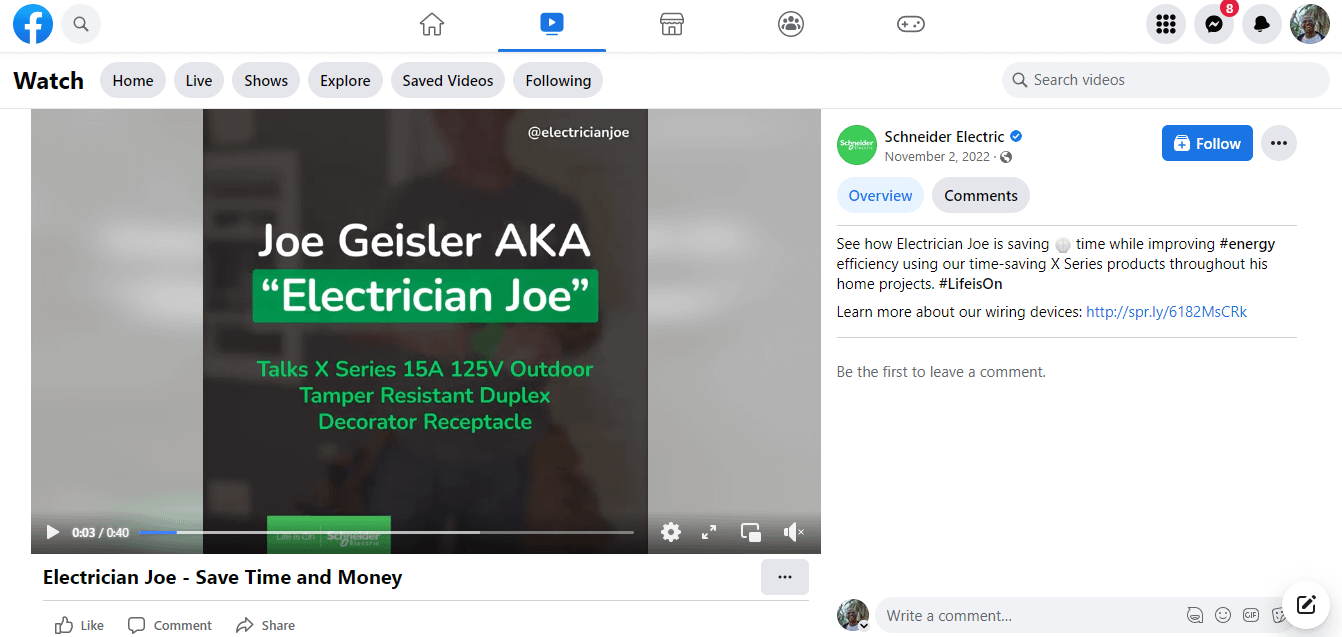This screenshot has width=1342, height=637.
Task: Open the apps grid menu icon
Action: tap(1165, 25)
